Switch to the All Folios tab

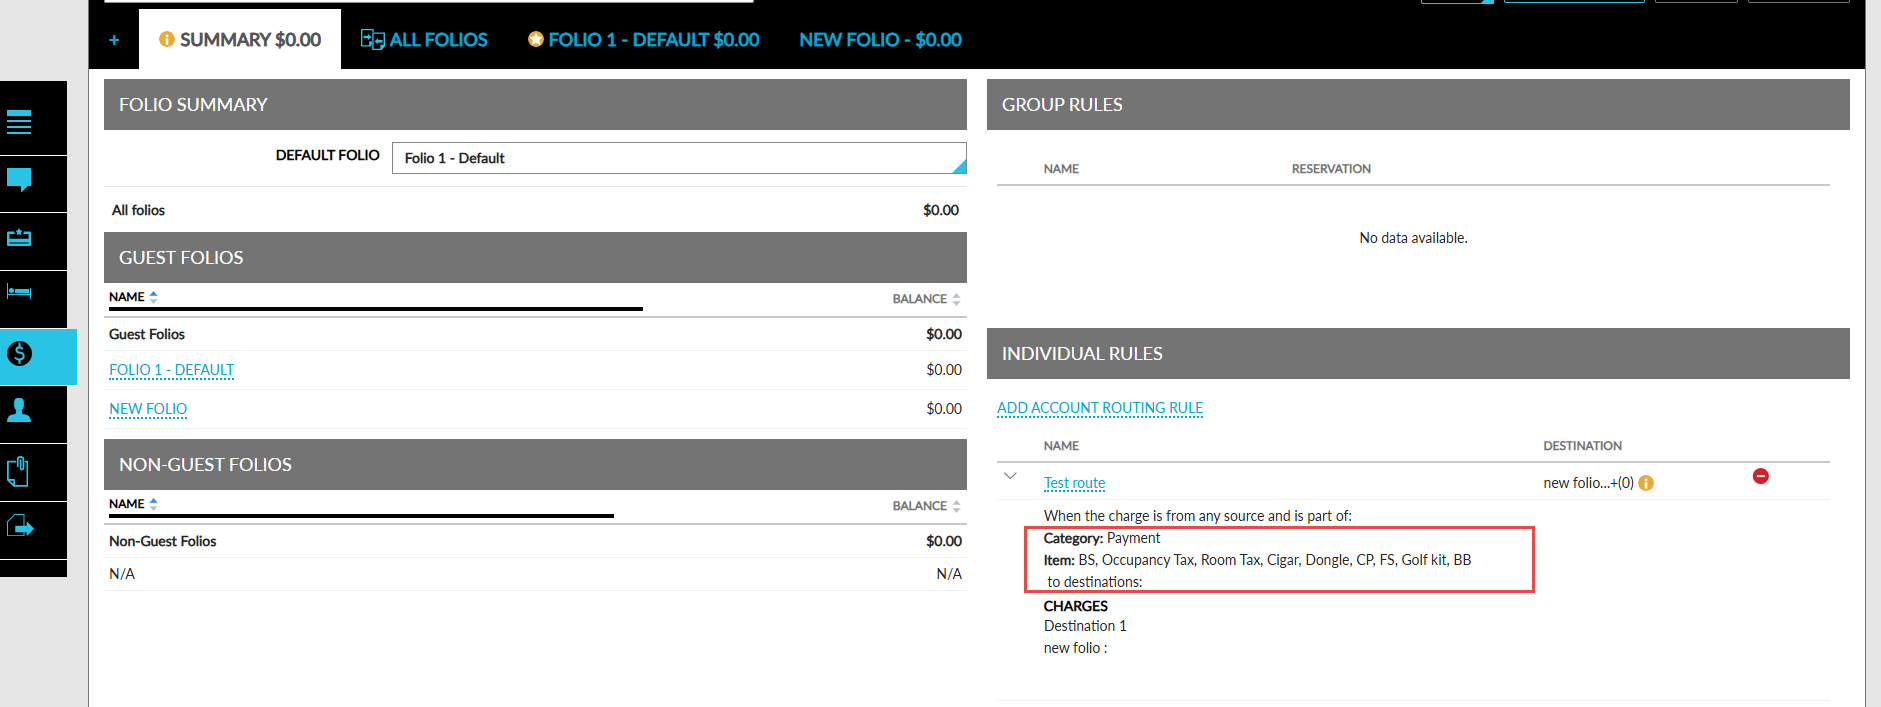[424, 40]
